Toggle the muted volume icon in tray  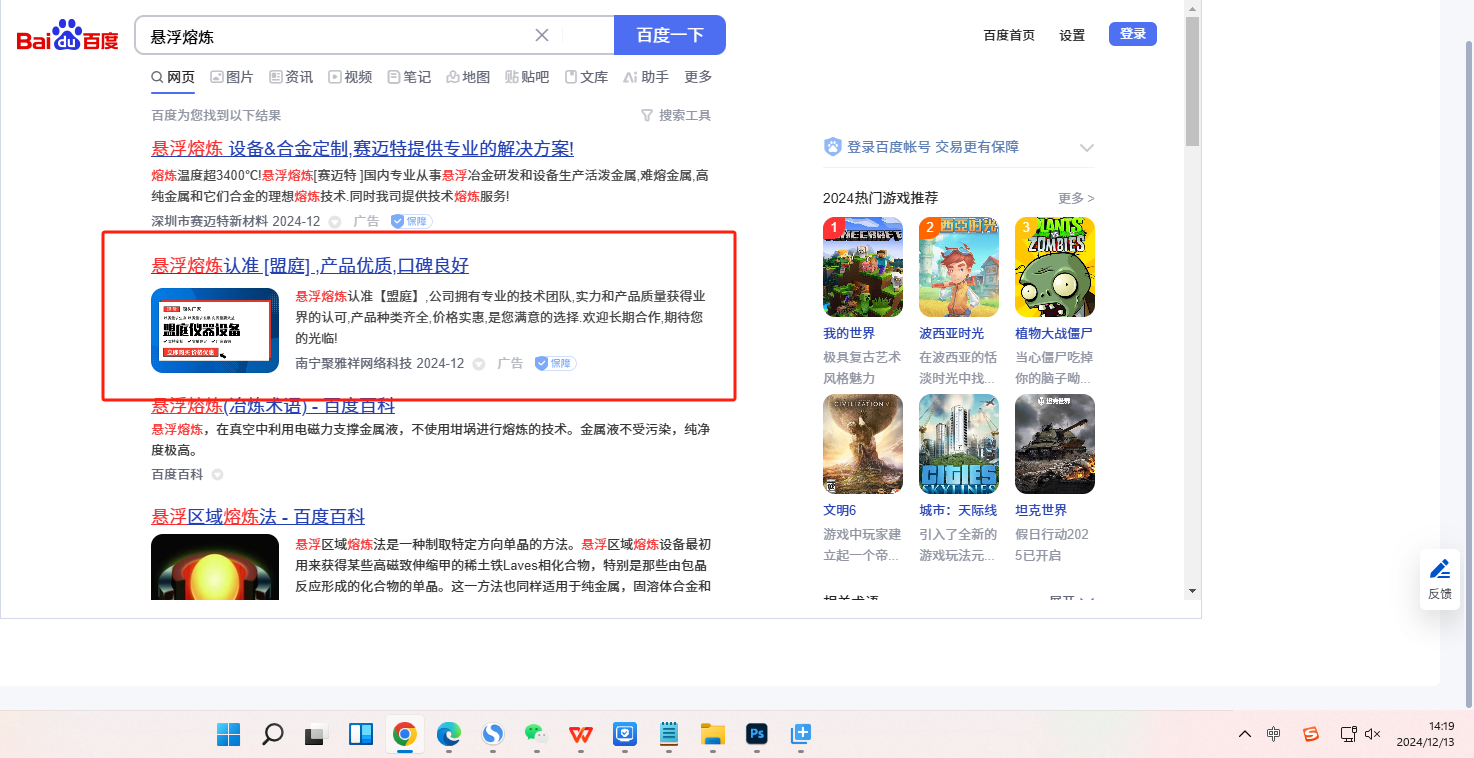[x=1373, y=734]
